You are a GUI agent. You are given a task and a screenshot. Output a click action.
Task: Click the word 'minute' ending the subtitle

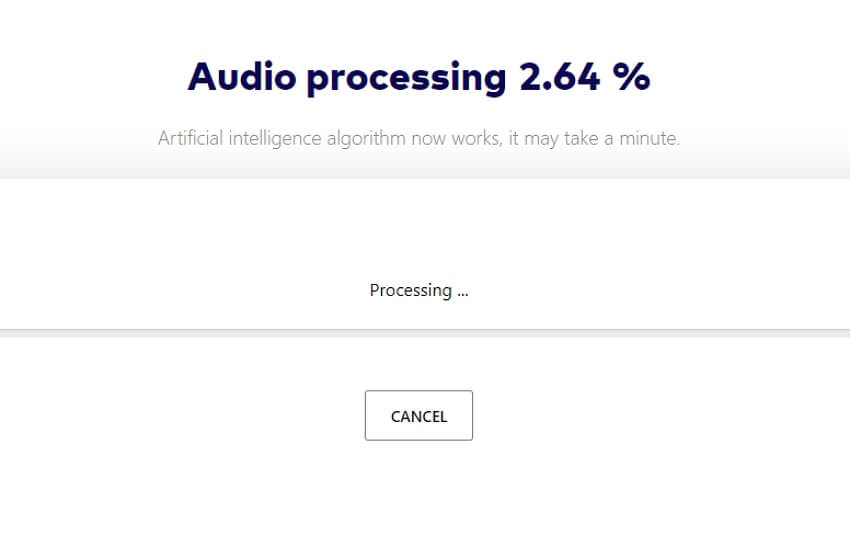click(x=649, y=138)
